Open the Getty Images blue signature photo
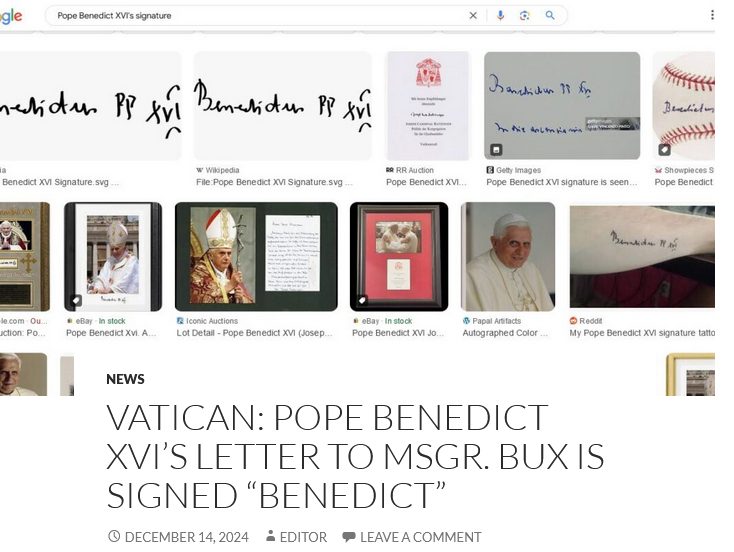The image size is (734, 552). coord(562,106)
